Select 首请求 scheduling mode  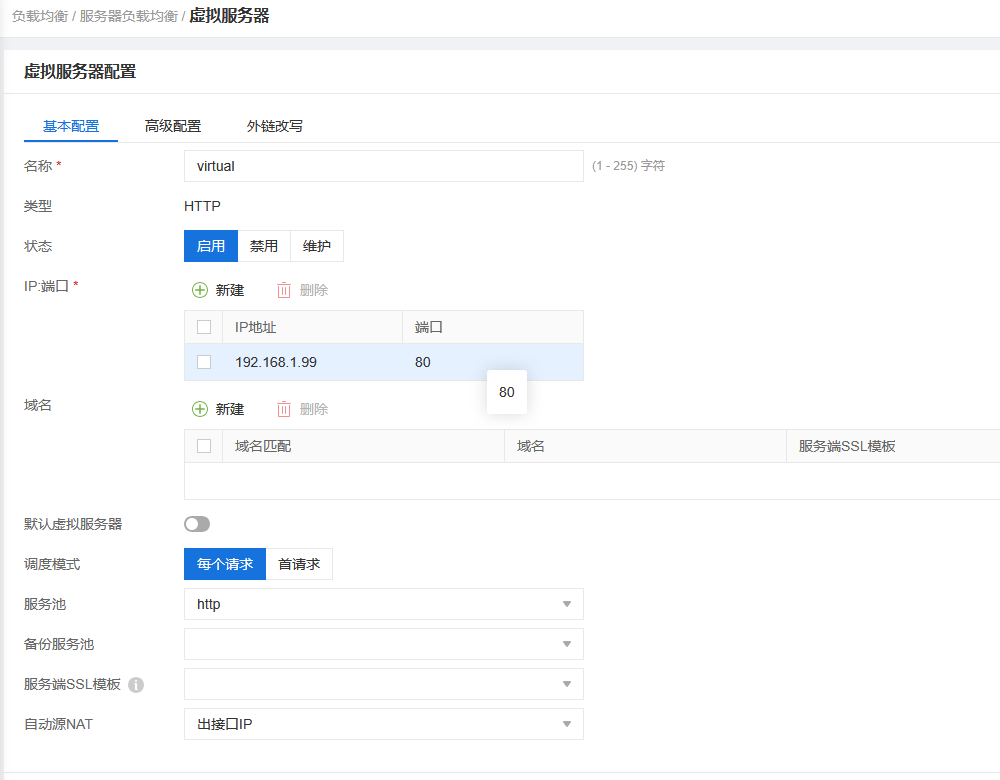[x=299, y=564]
